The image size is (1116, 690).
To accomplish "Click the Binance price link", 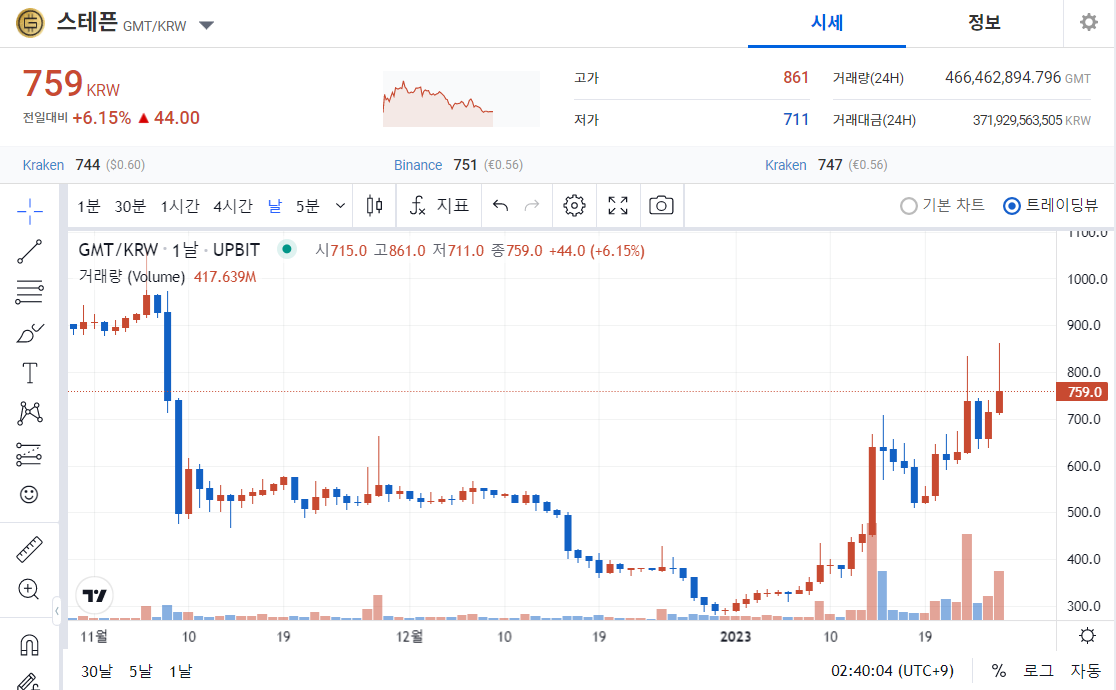I will pyautogui.click(x=418, y=165).
